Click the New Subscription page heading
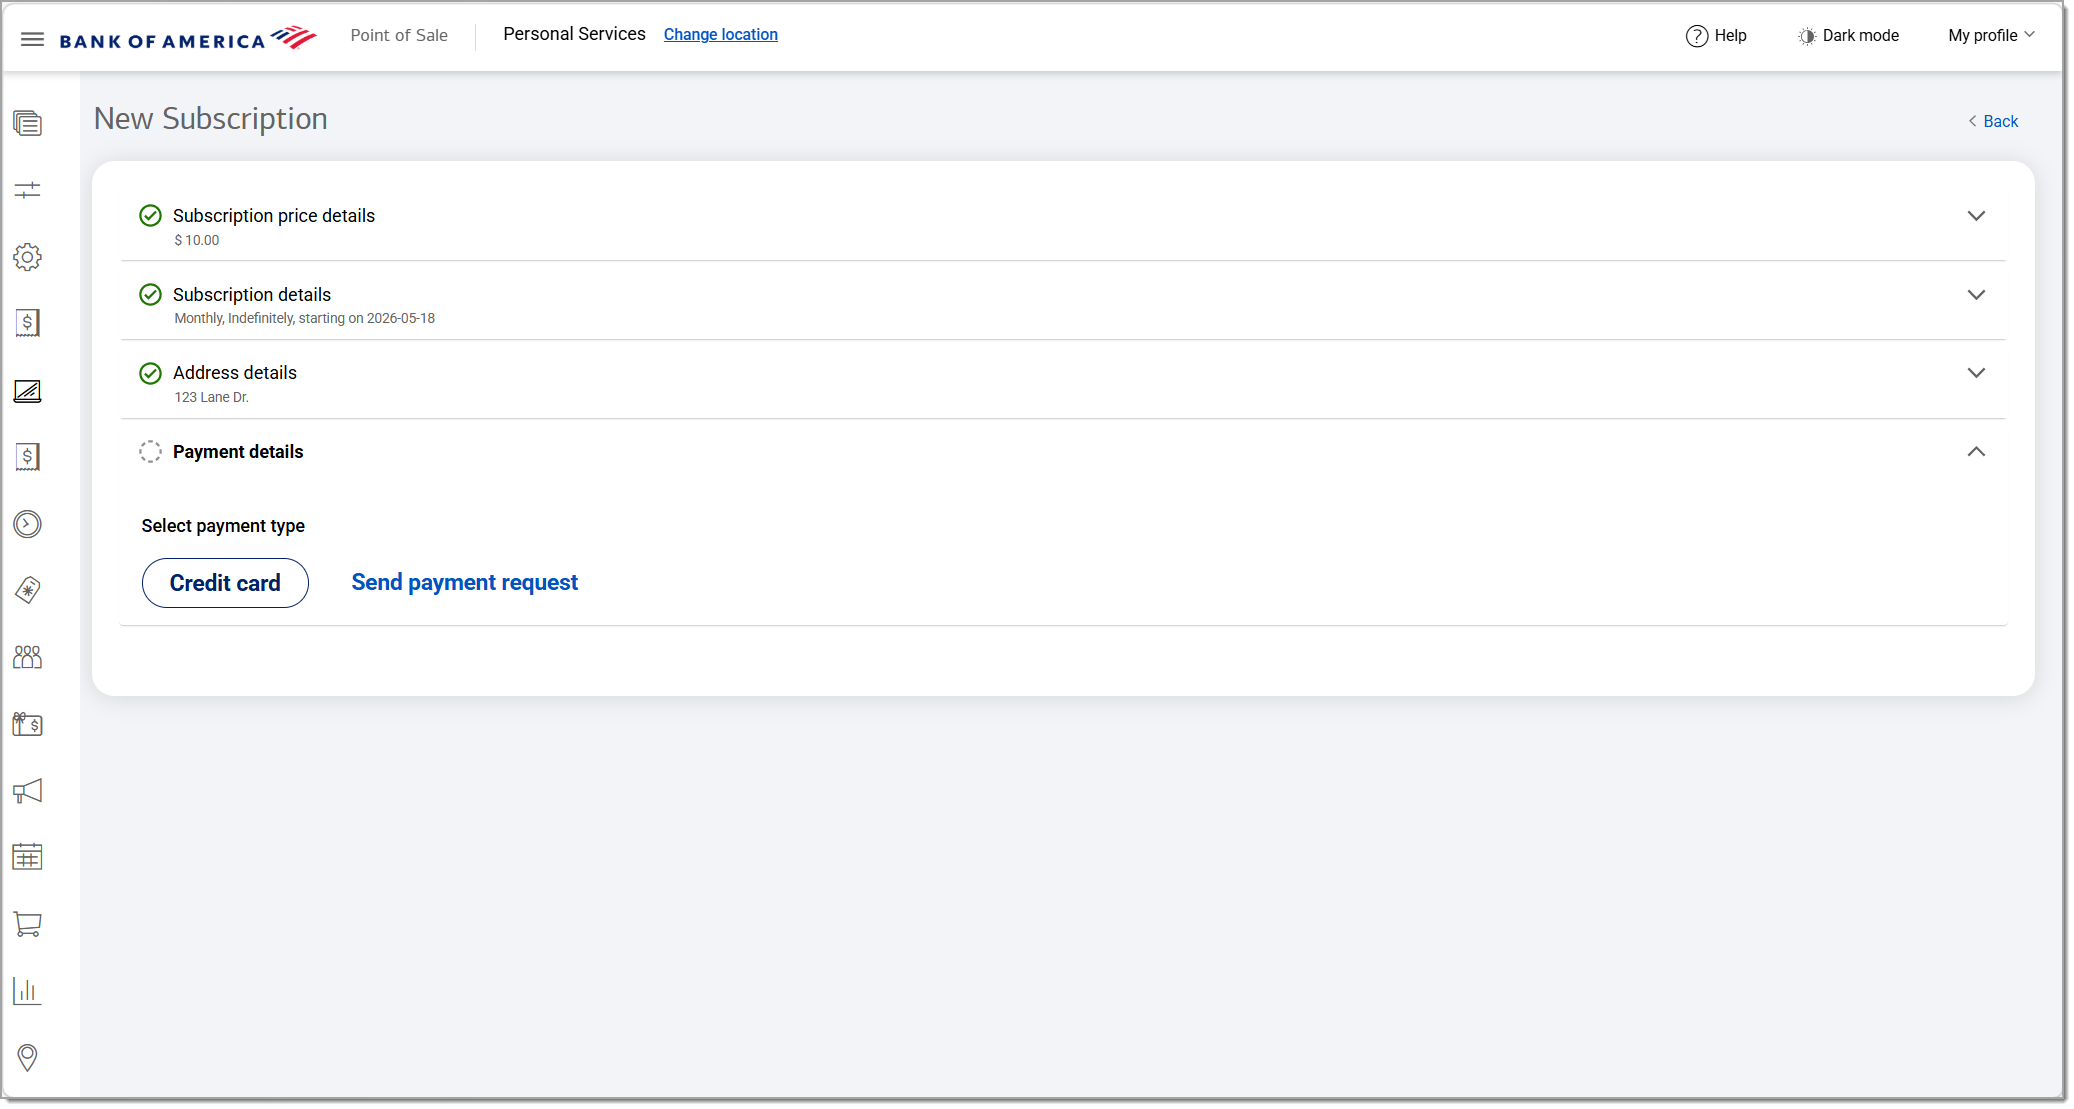This screenshot has width=2074, height=1109. click(211, 119)
